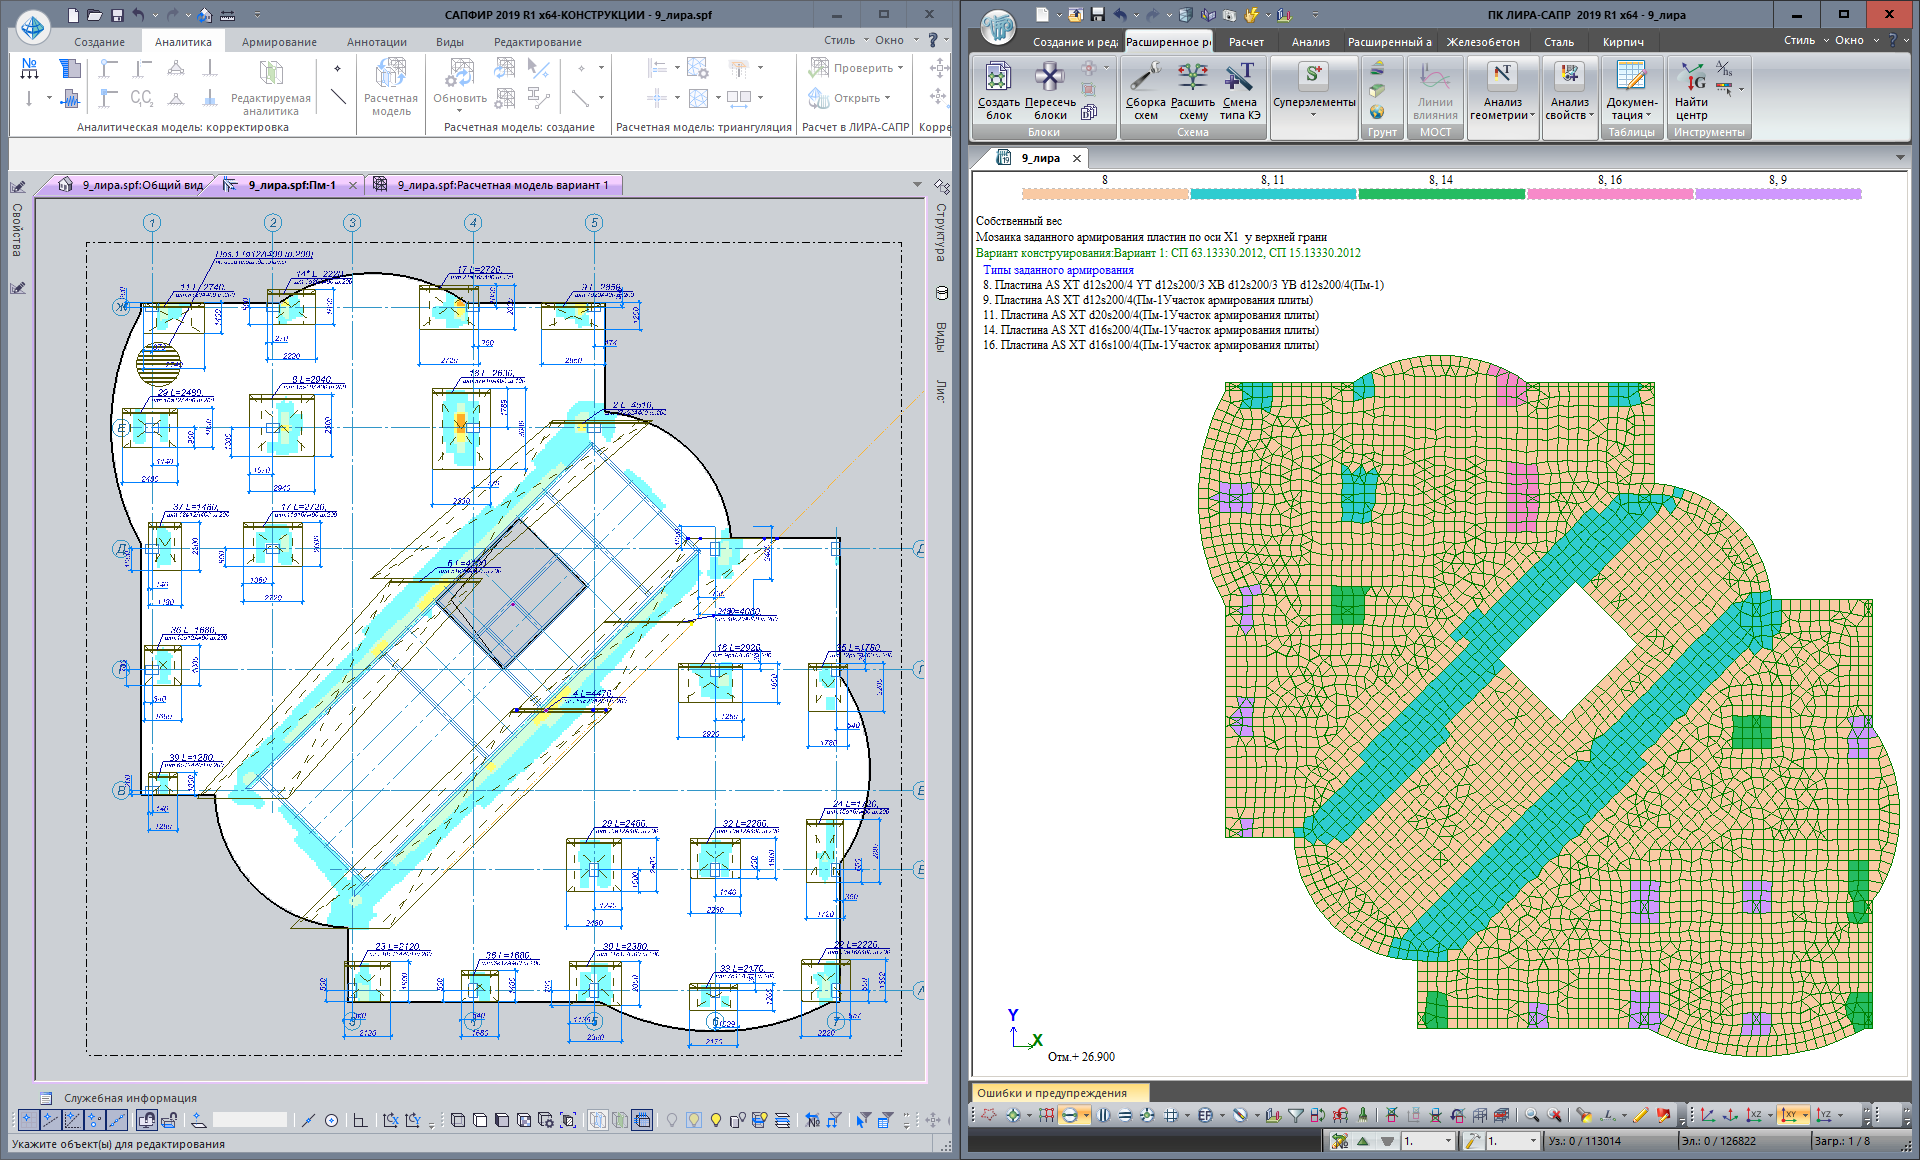The width and height of the screenshot is (1920, 1160).
Task: Switch to the Армирование ribbon tab
Action: (279, 42)
